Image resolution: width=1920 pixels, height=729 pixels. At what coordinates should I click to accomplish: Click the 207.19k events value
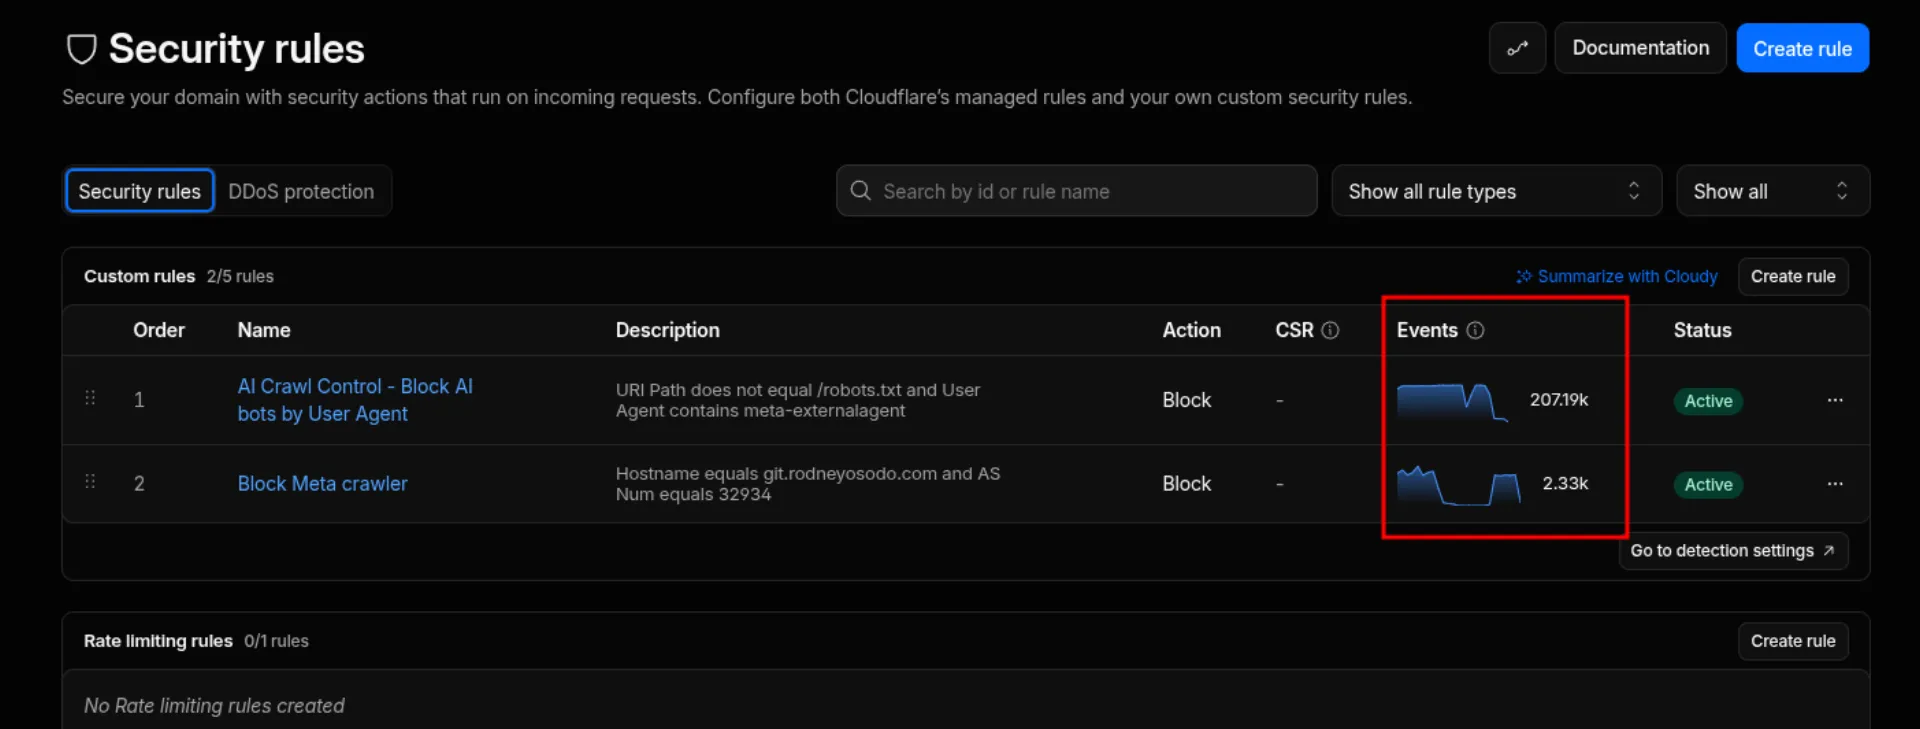tap(1559, 400)
